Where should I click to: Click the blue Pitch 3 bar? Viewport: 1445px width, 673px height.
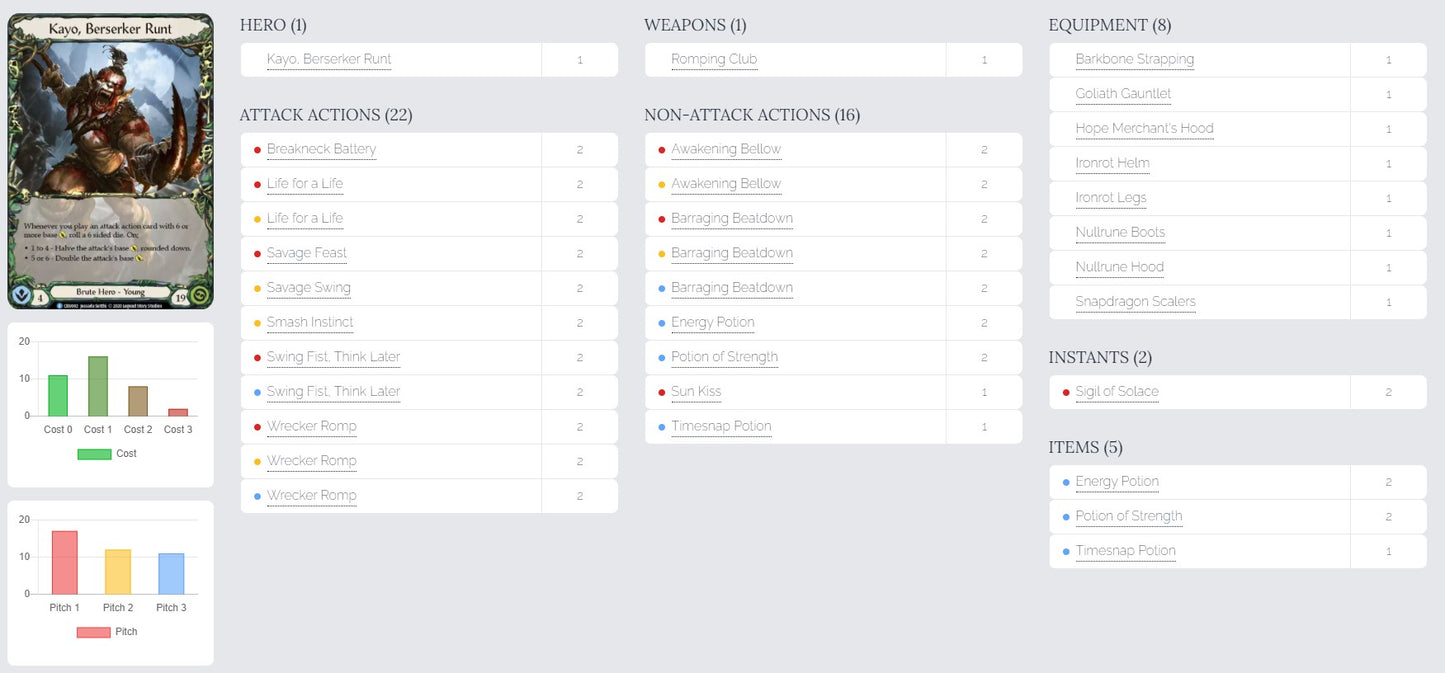(x=171, y=574)
